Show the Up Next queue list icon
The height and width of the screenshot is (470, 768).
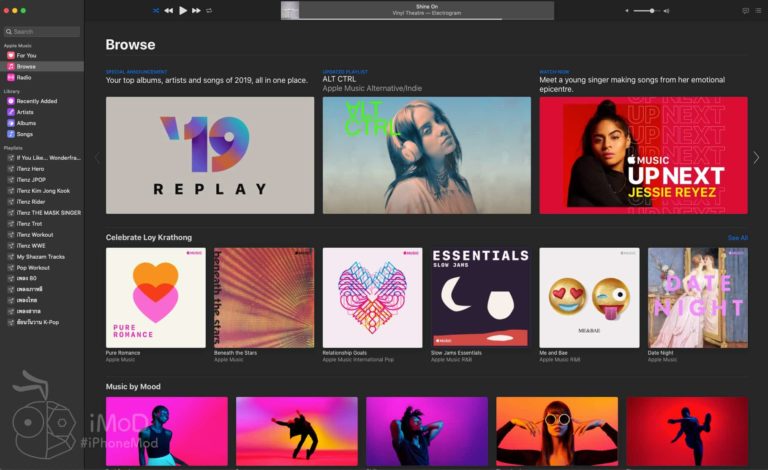click(x=758, y=10)
